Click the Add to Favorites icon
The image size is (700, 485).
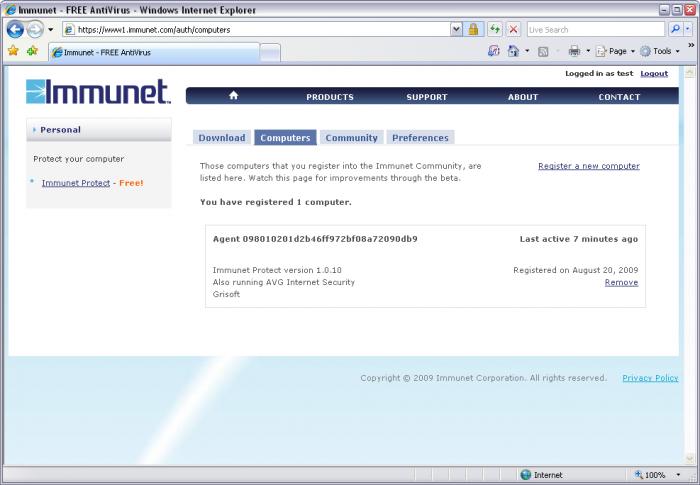(33, 50)
